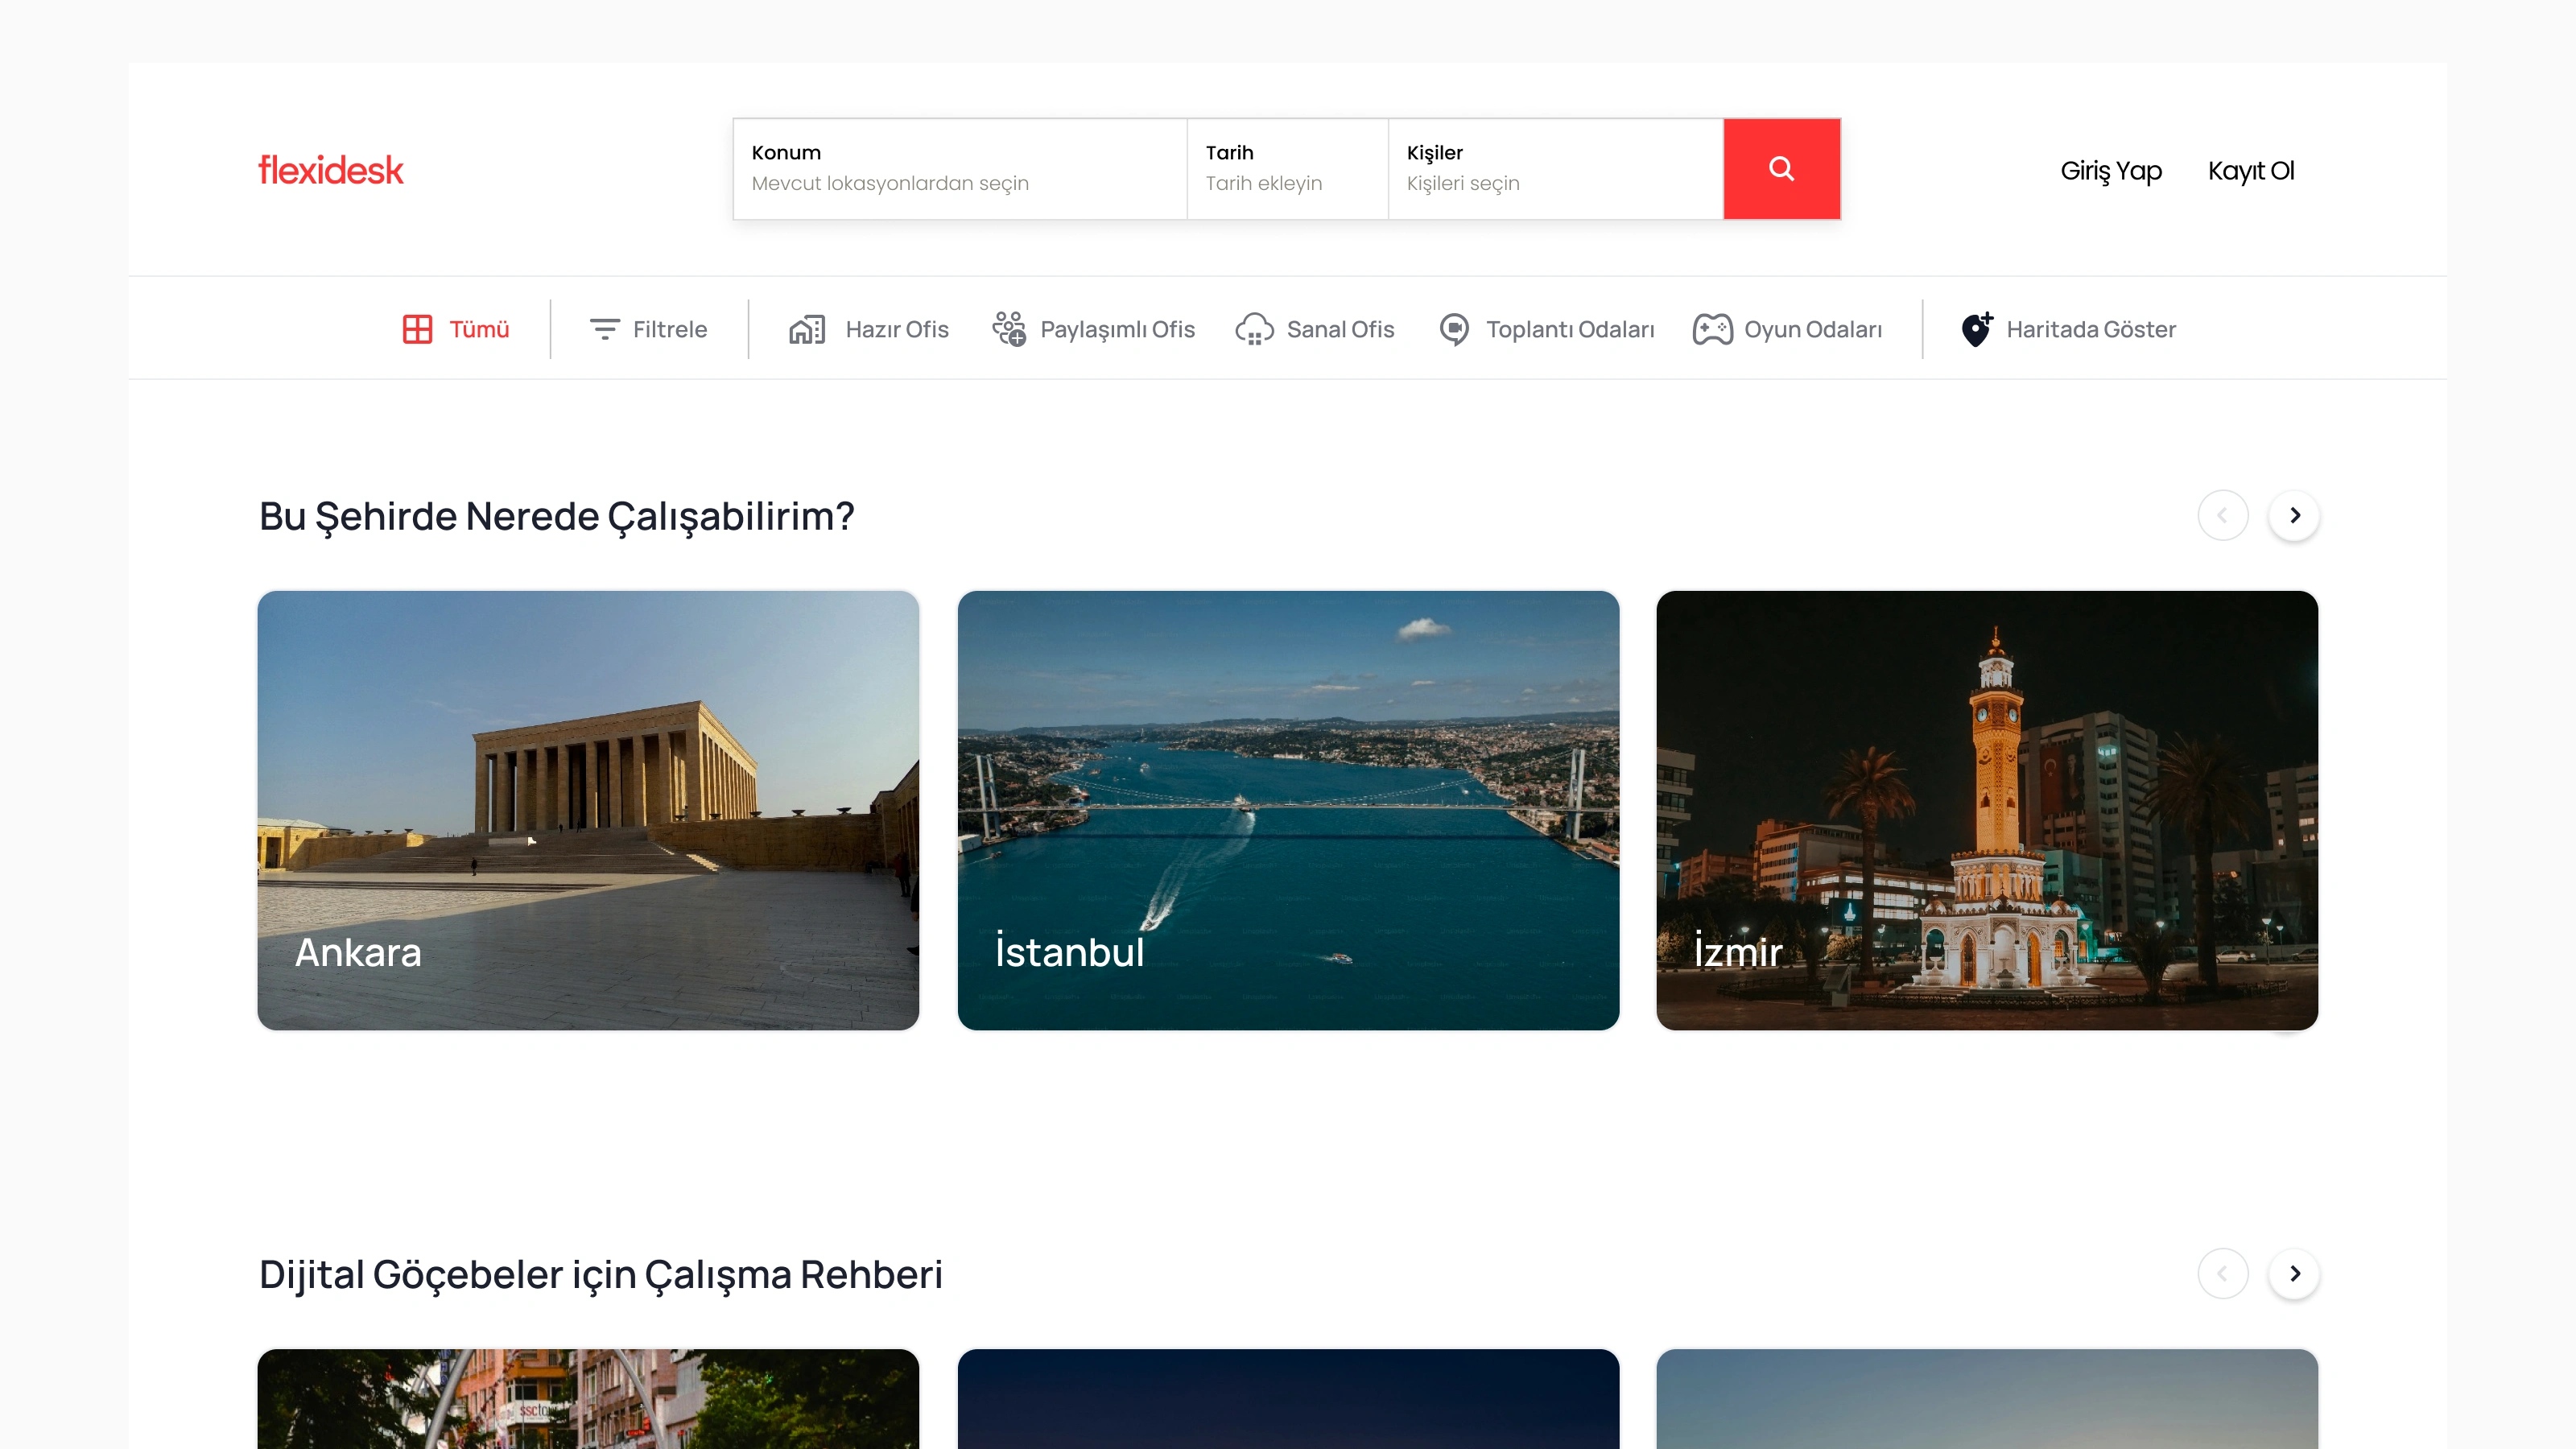Image resolution: width=2576 pixels, height=1449 pixels.
Task: Select Hazır Ofis category
Action: pos(897,329)
